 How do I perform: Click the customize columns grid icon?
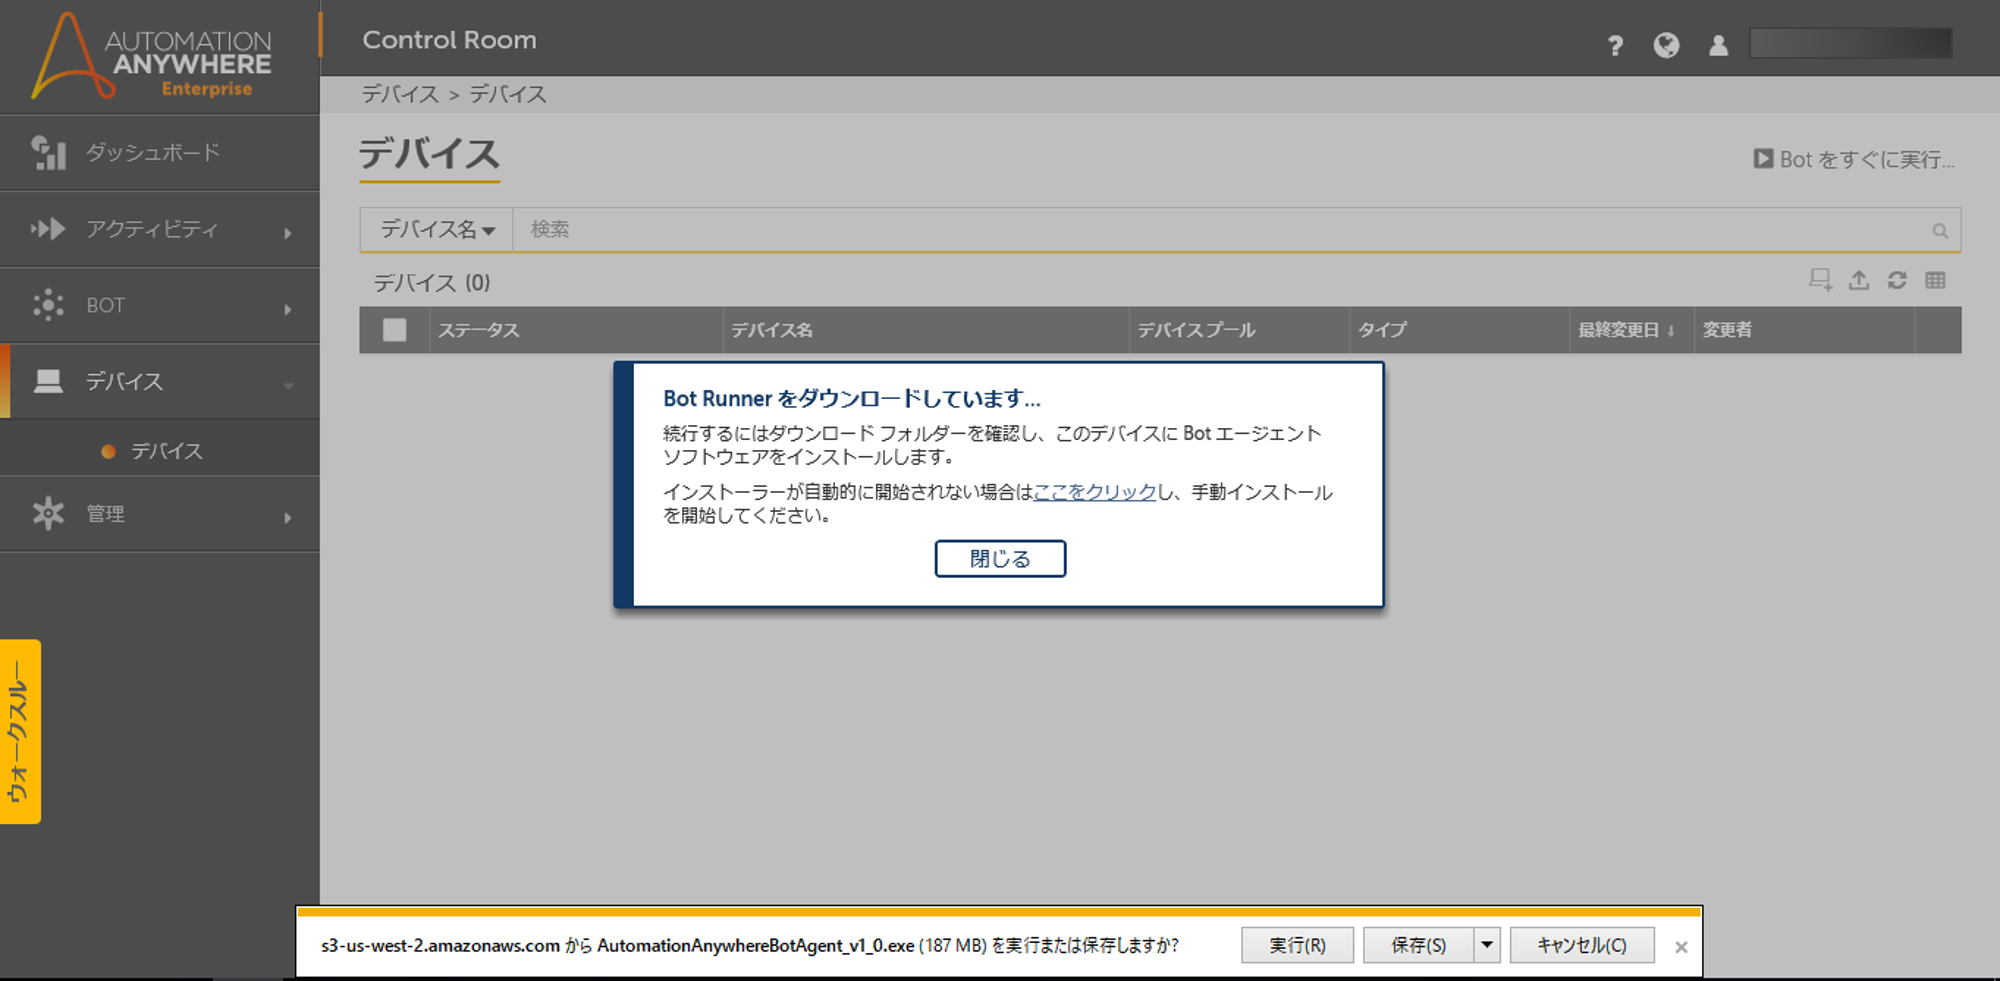point(1935,280)
